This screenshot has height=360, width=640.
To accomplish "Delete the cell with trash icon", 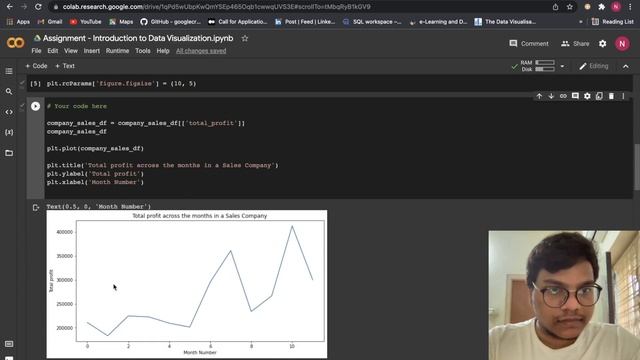I will coord(611,96).
